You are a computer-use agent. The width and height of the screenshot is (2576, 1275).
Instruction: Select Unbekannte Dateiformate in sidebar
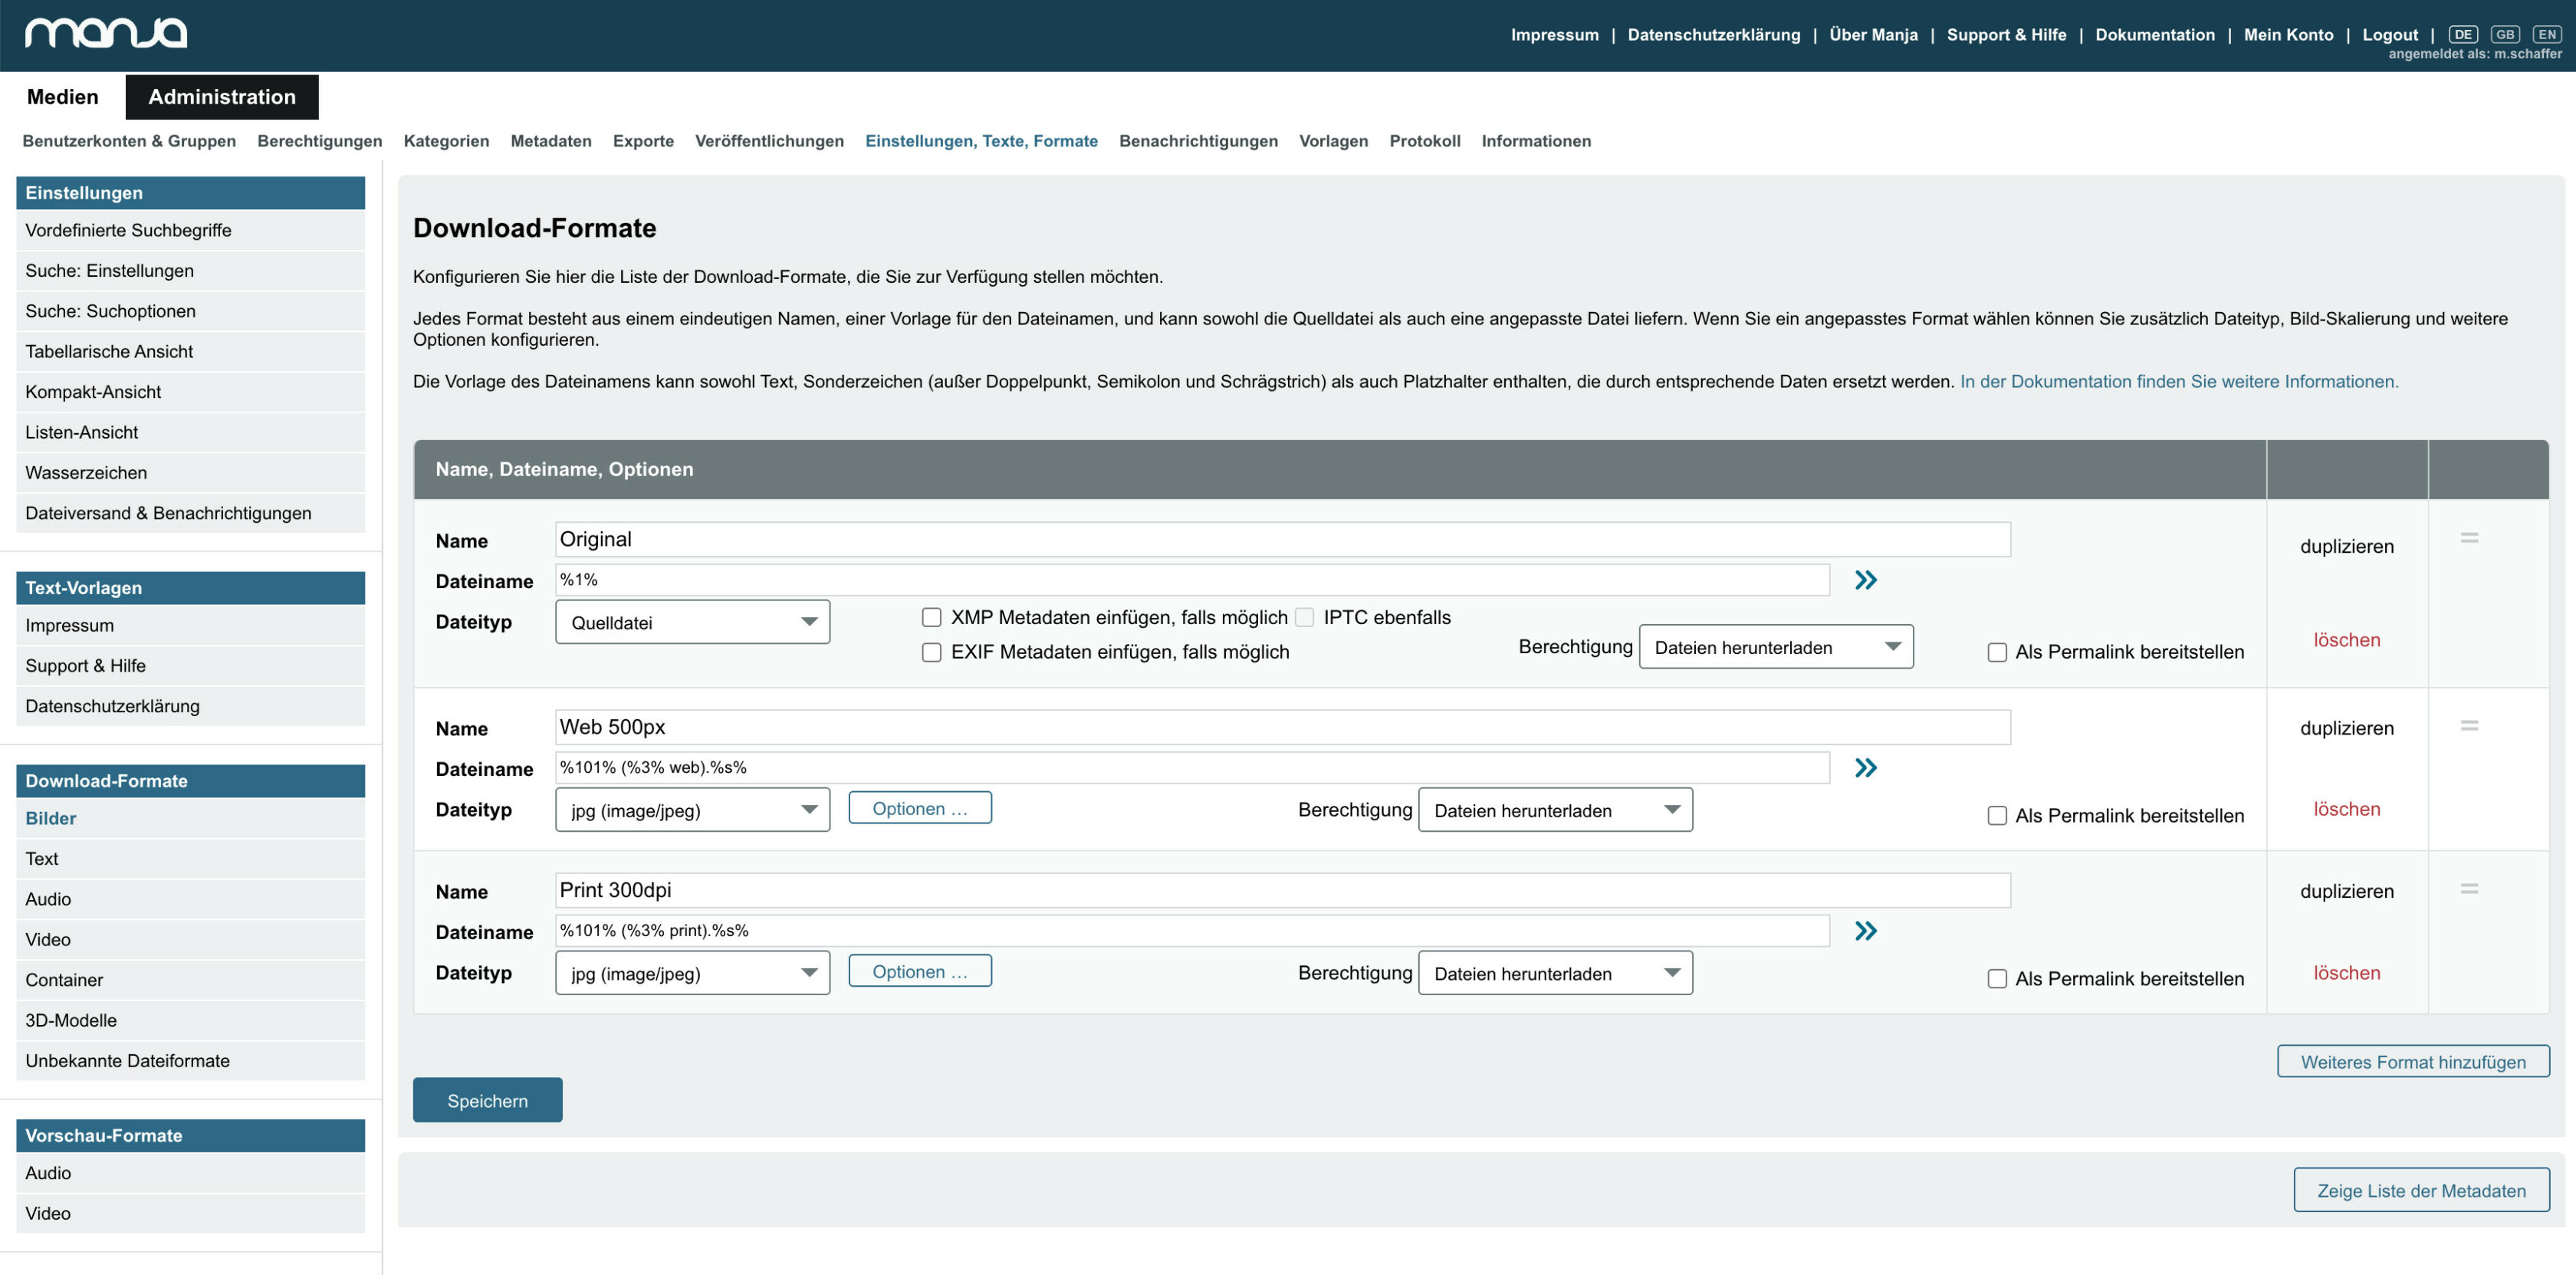(190, 1061)
